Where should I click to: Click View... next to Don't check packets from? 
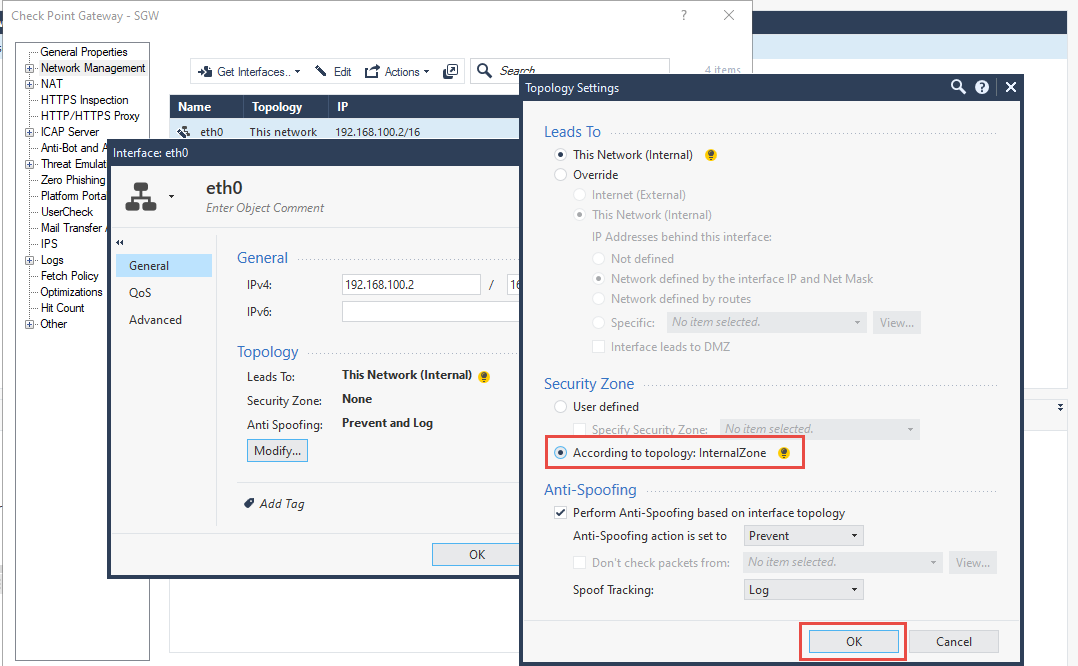973,563
